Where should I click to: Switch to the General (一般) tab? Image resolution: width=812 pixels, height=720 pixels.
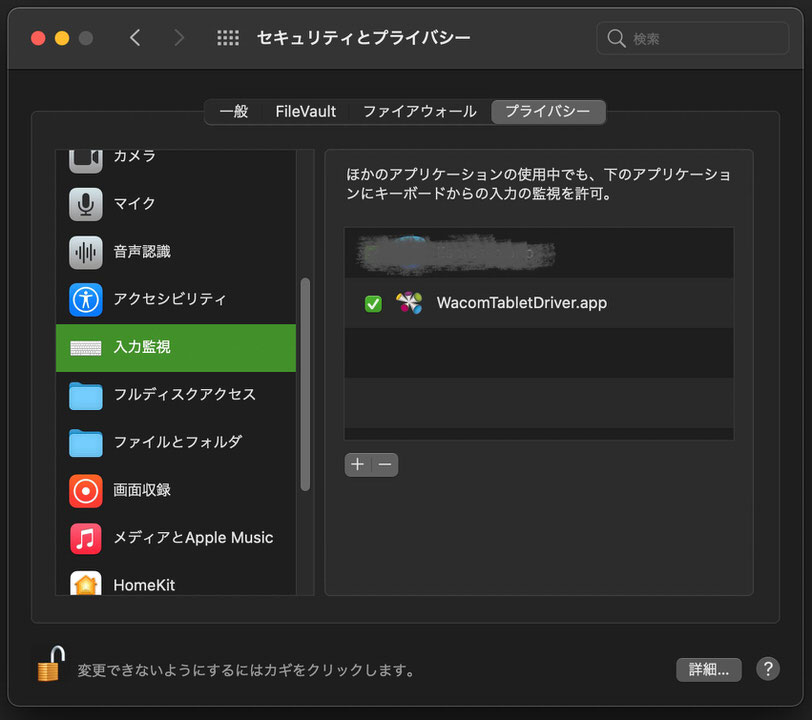tap(234, 112)
